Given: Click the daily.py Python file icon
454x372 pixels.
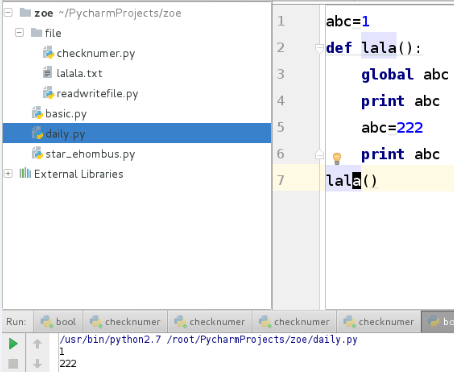Looking at the screenshot, I should coord(37,133).
